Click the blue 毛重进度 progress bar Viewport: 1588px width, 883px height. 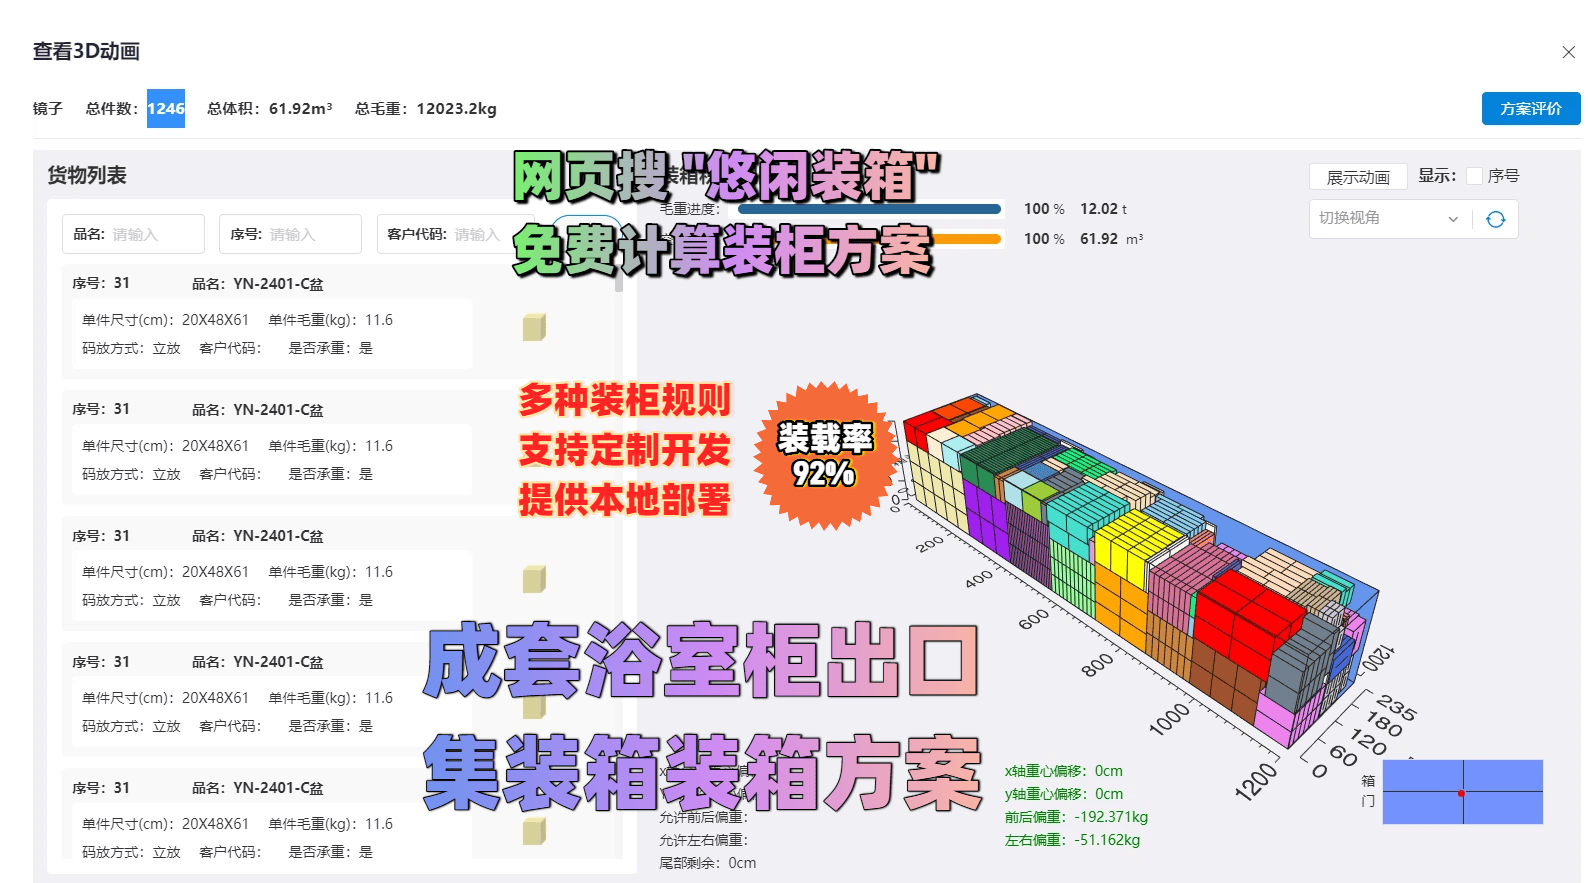[x=868, y=209]
